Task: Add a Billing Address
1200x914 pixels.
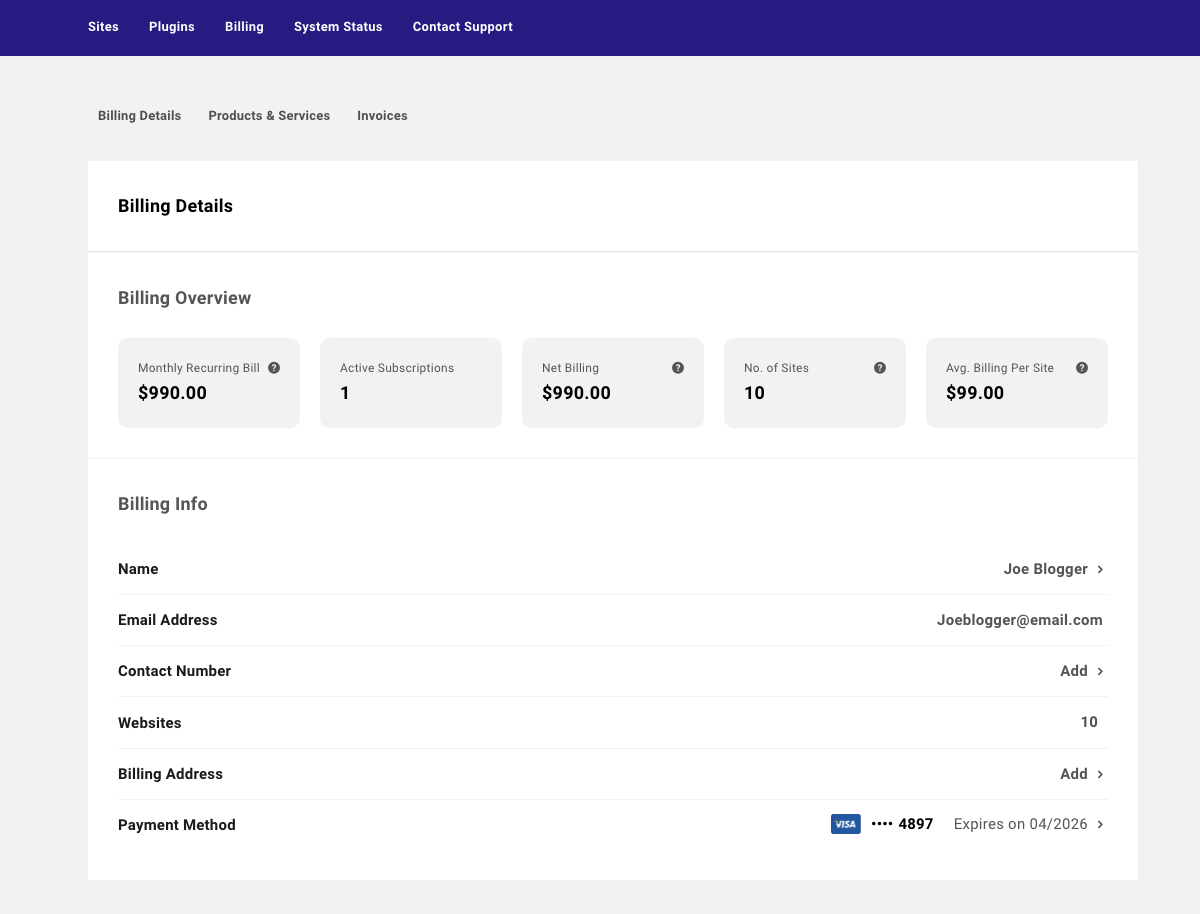Action: (1073, 773)
